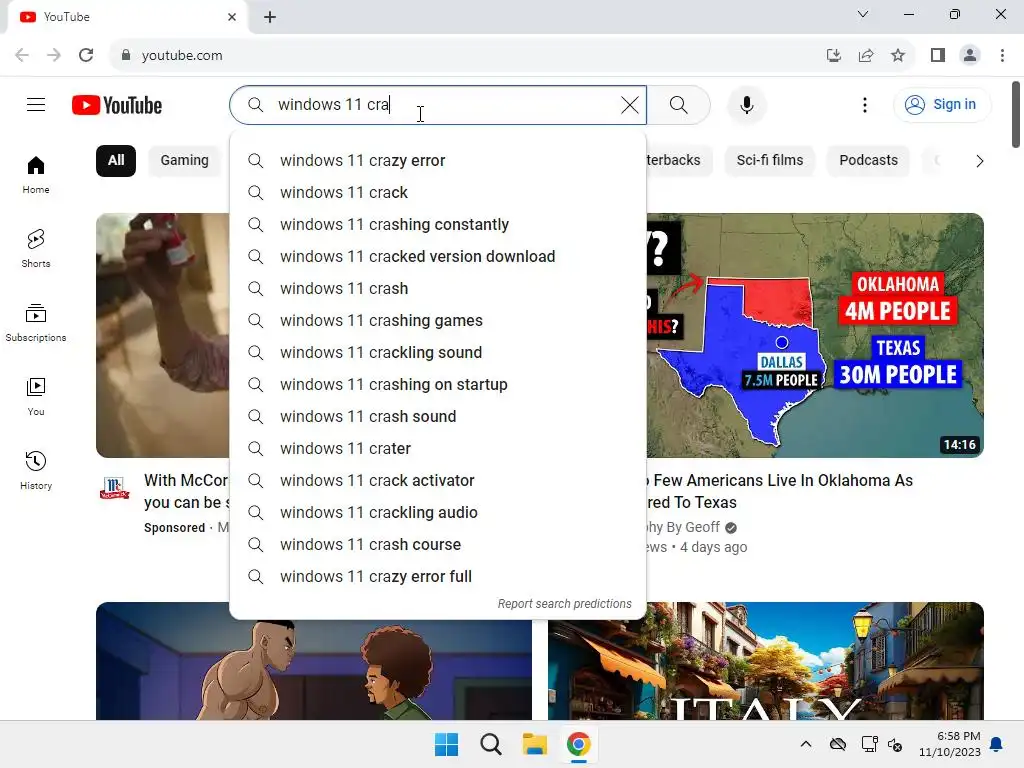
Task: Open Windows taskbar Search
Action: click(490, 744)
